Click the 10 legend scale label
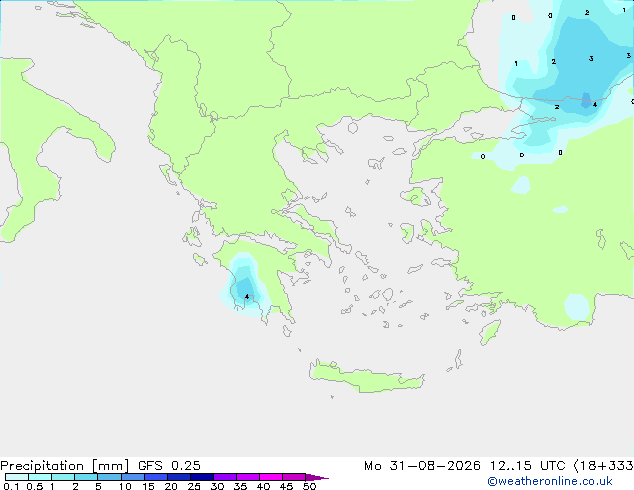The image size is (634, 490). tap(125, 486)
